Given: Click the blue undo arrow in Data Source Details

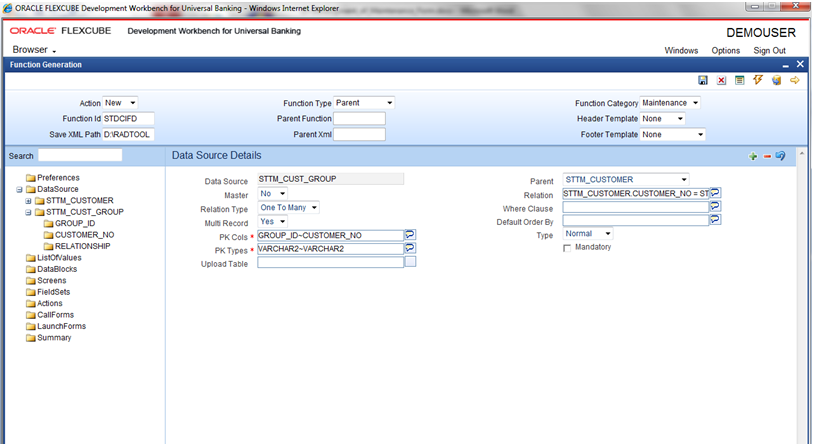Looking at the screenshot, I should pyautogui.click(x=781, y=156).
